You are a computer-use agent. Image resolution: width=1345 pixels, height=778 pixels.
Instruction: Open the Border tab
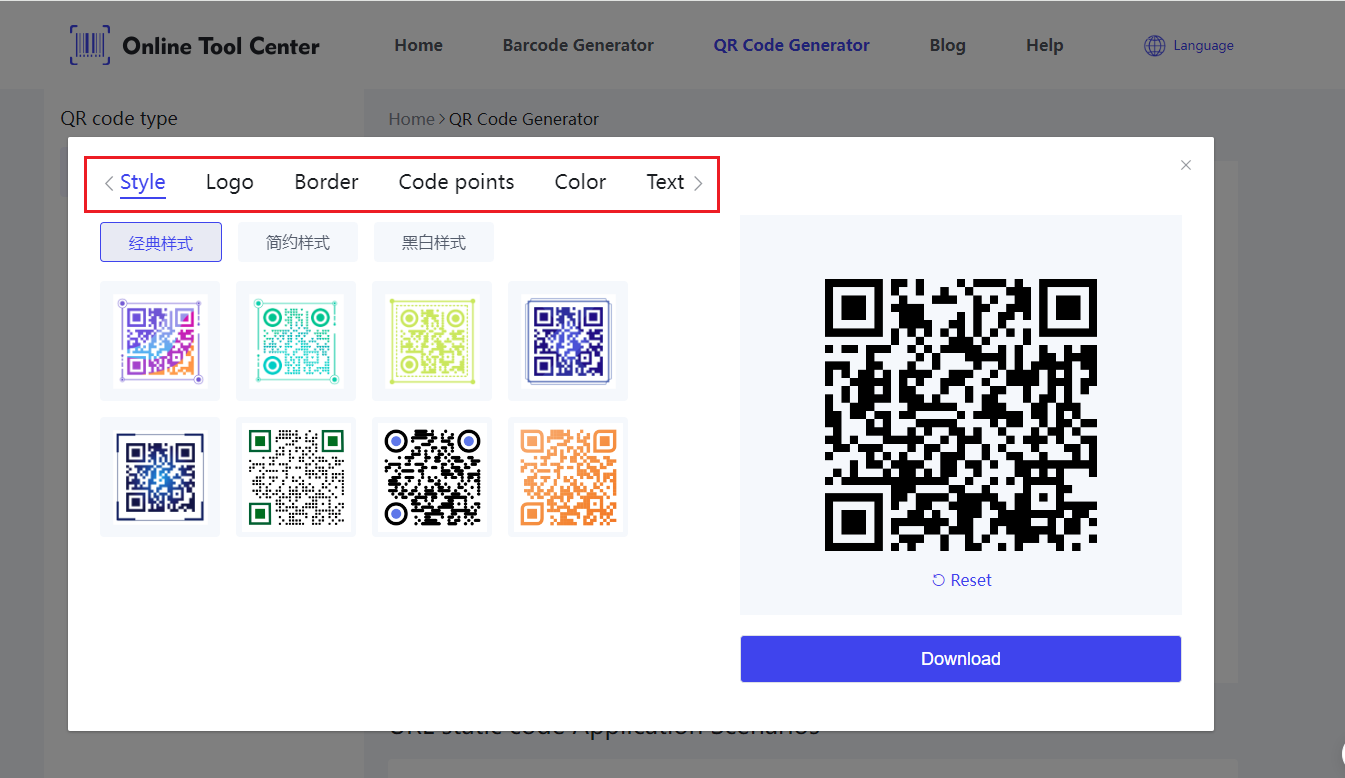[326, 182]
